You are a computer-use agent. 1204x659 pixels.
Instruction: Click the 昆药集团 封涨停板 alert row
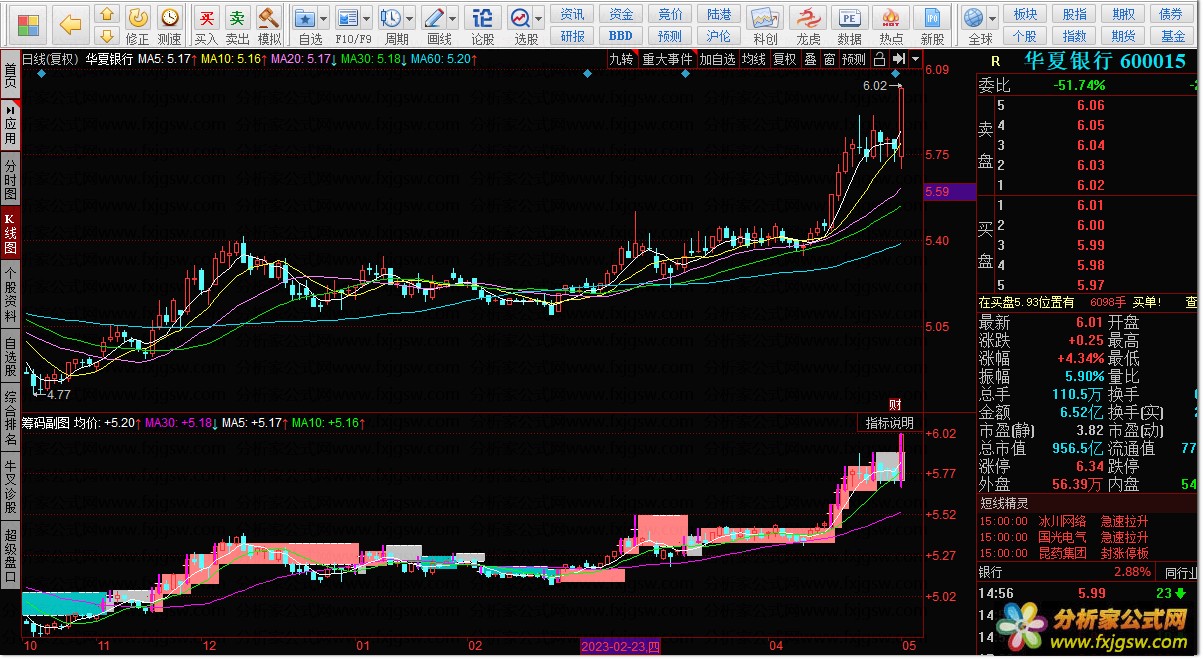coord(1089,553)
